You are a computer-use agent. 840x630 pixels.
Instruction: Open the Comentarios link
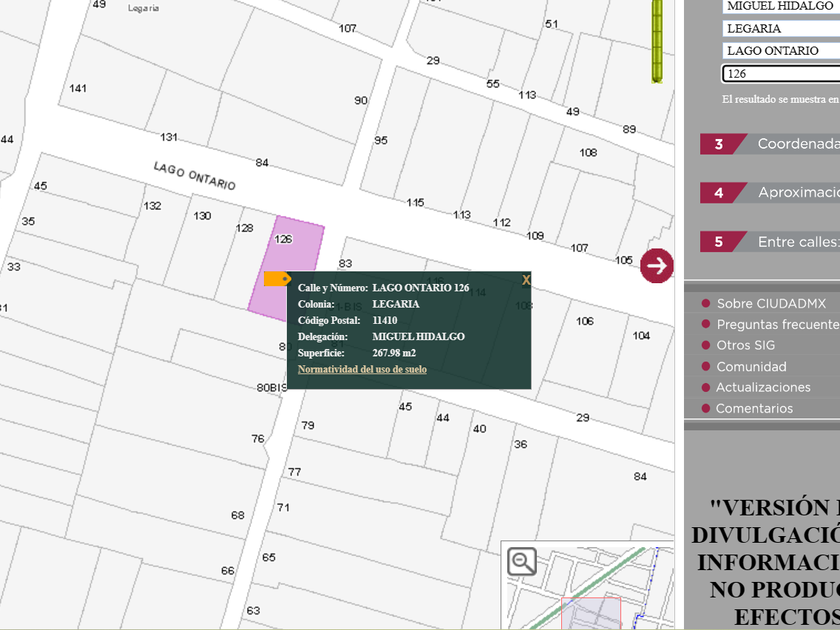[754, 408]
